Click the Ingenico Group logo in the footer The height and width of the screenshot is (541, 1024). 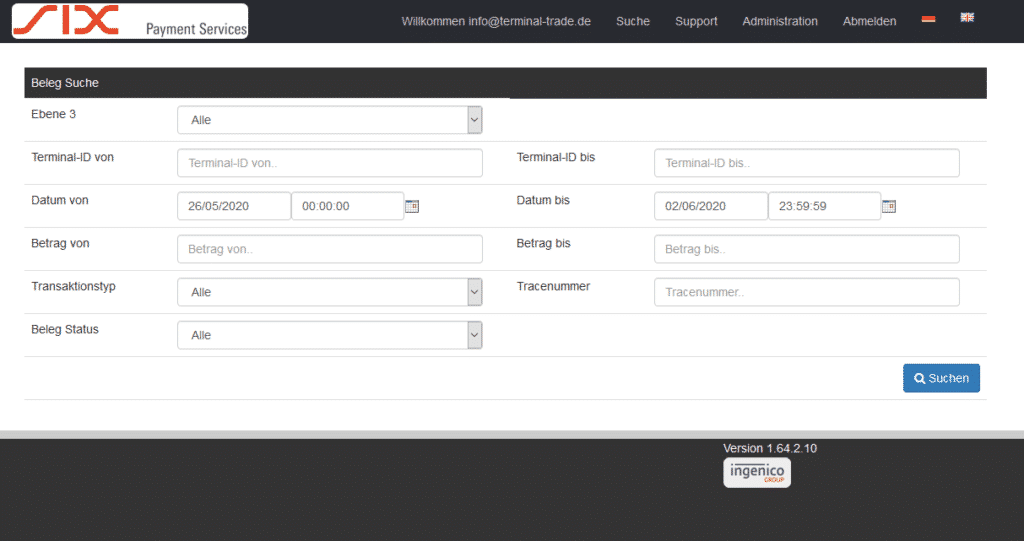click(757, 472)
